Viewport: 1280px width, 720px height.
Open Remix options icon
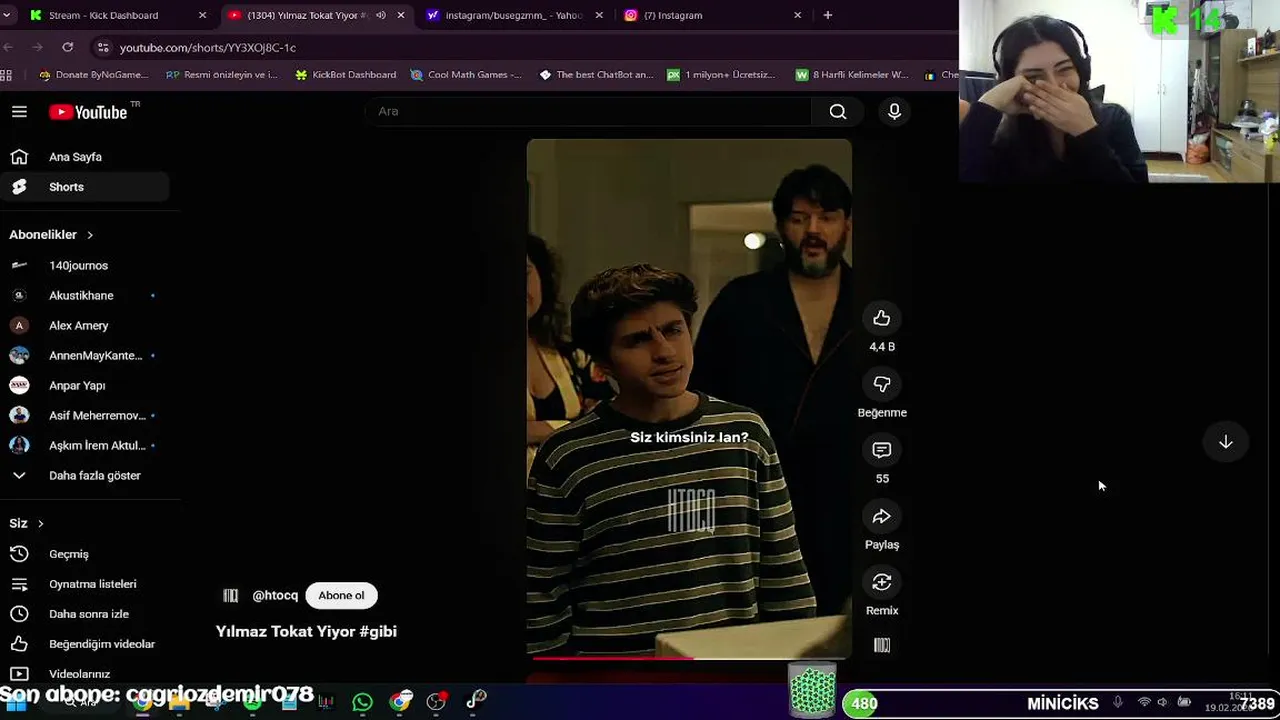881,582
